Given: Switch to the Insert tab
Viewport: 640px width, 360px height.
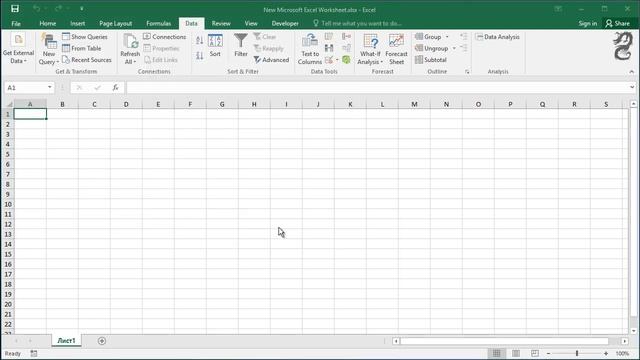Looking at the screenshot, I should tap(78, 23).
